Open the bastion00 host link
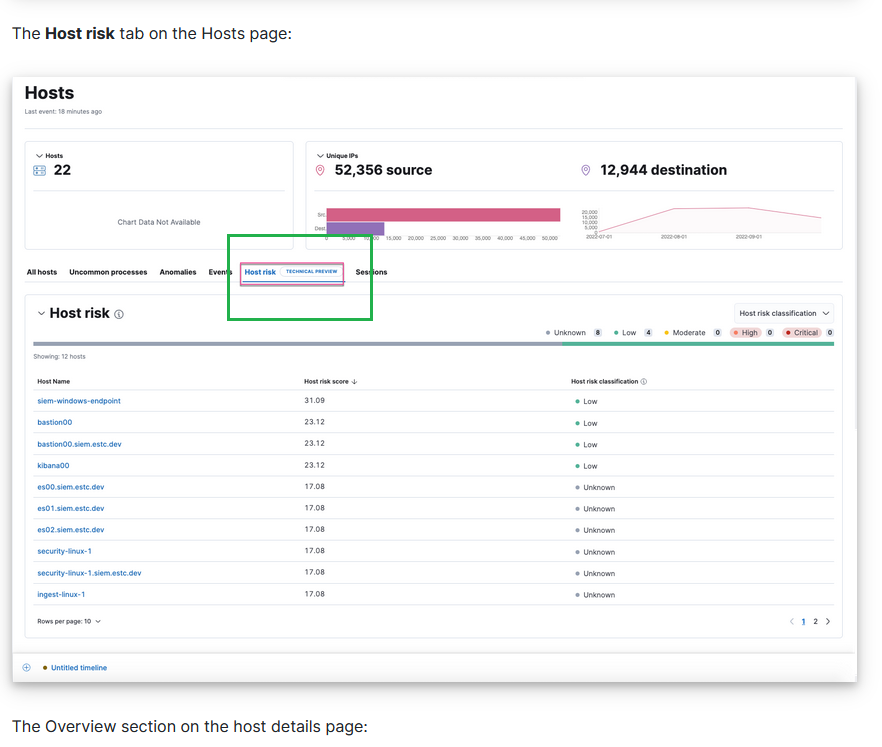Image resolution: width=882 pixels, height=747 pixels. pos(55,422)
